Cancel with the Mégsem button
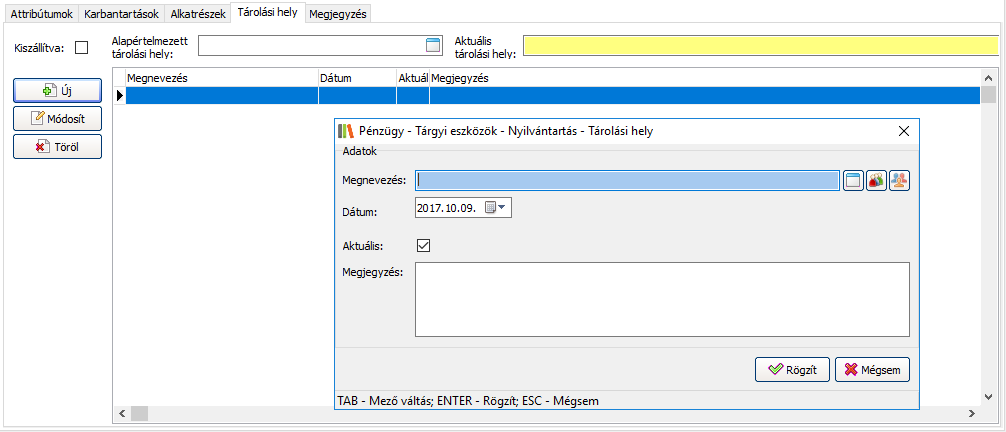 click(872, 369)
